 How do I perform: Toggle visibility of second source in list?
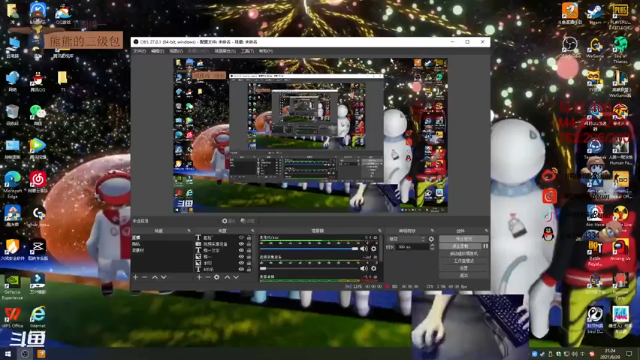pyautogui.click(x=241, y=244)
